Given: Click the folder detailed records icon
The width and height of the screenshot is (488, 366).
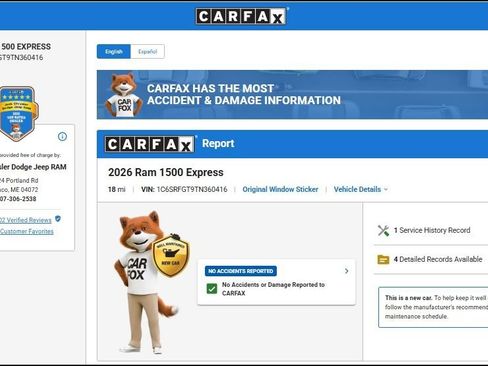Looking at the screenshot, I should 383,259.
